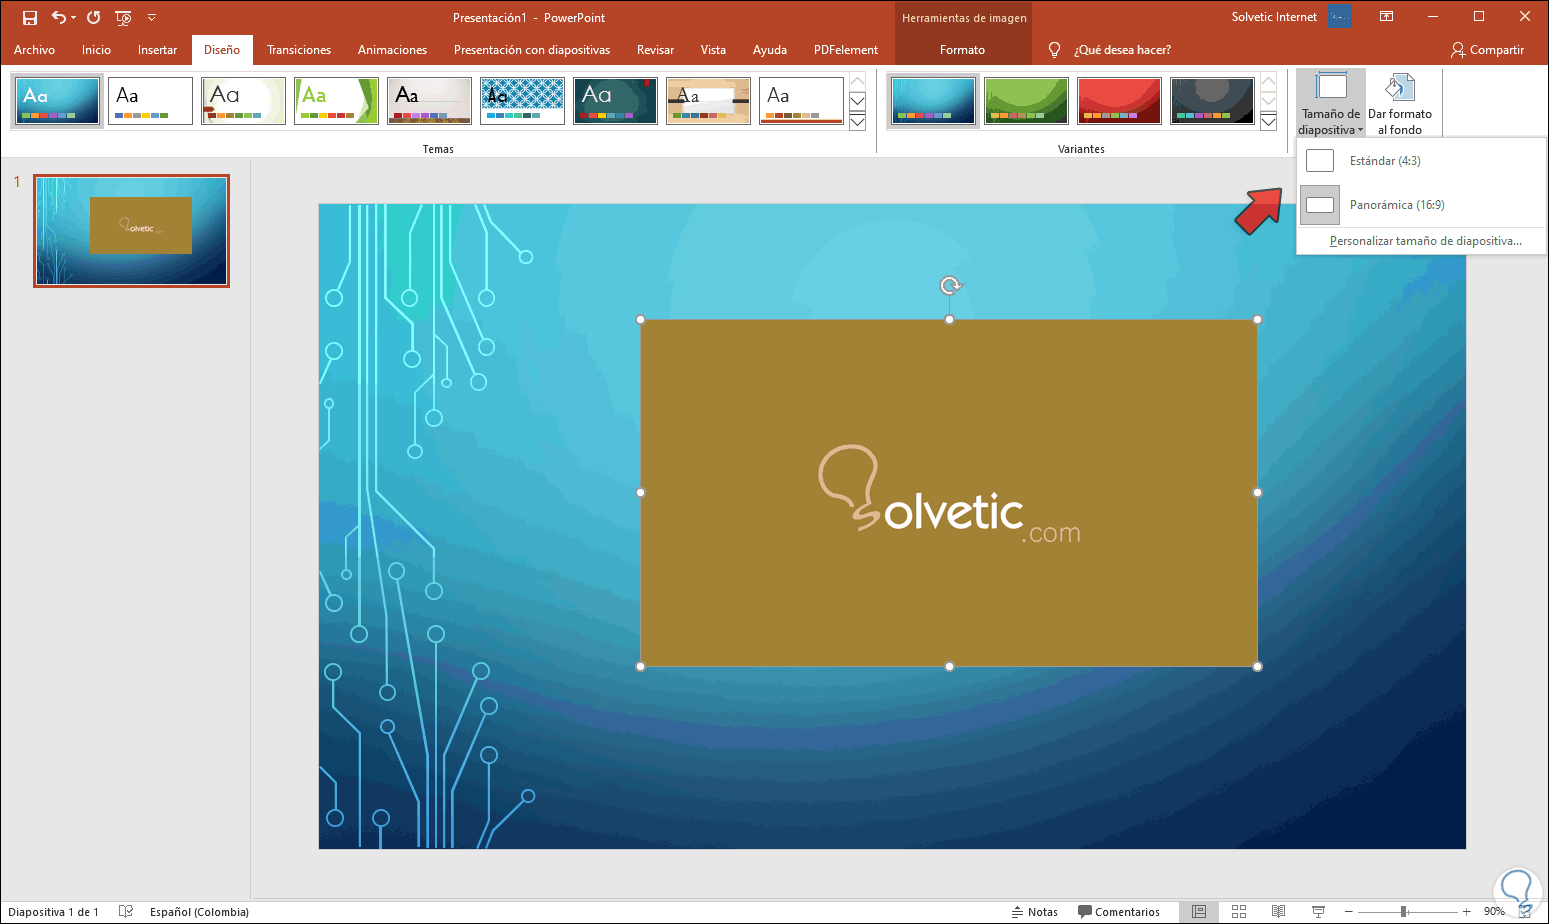Viewport: 1549px width, 924px height.
Task: Open the Vista tab
Action: (x=713, y=50)
